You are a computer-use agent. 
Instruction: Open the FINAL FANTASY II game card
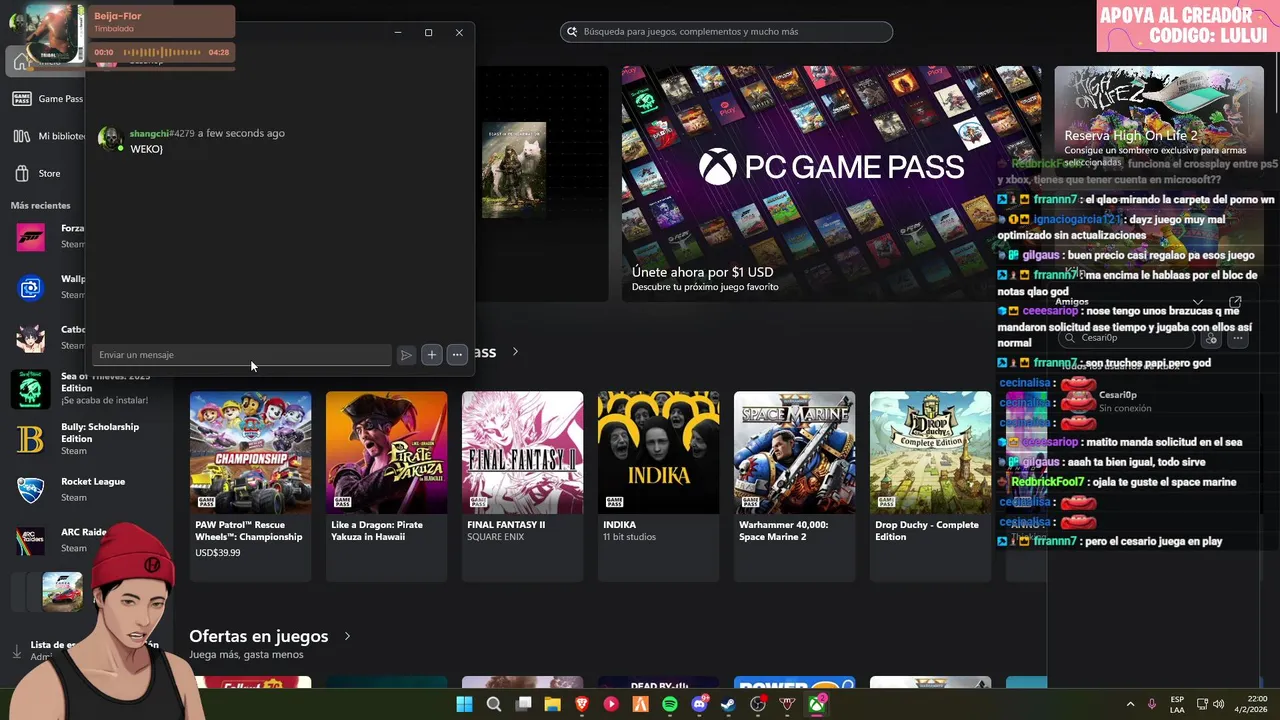pos(522,486)
